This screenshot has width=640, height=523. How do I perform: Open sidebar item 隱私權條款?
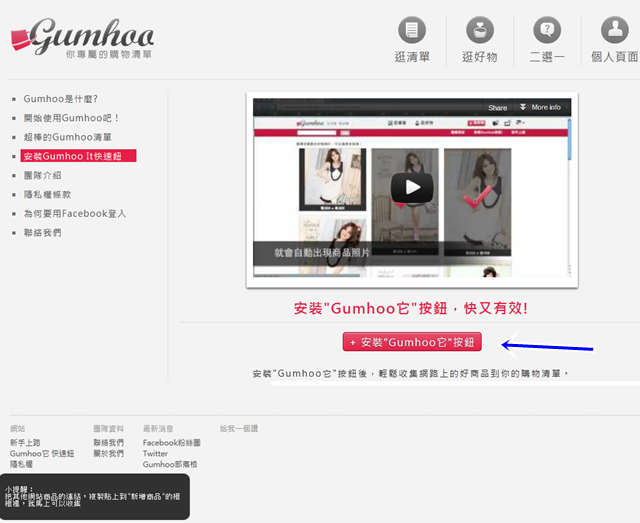(x=47, y=195)
